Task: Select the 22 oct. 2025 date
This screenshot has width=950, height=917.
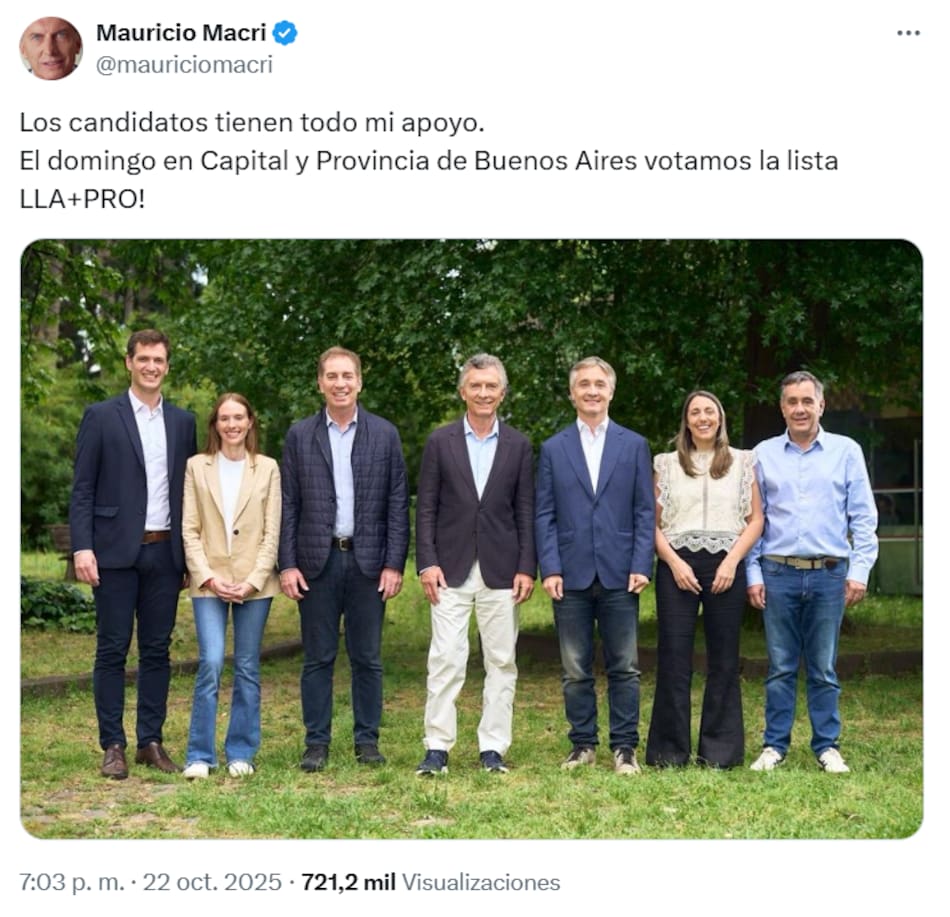Action: click(213, 882)
